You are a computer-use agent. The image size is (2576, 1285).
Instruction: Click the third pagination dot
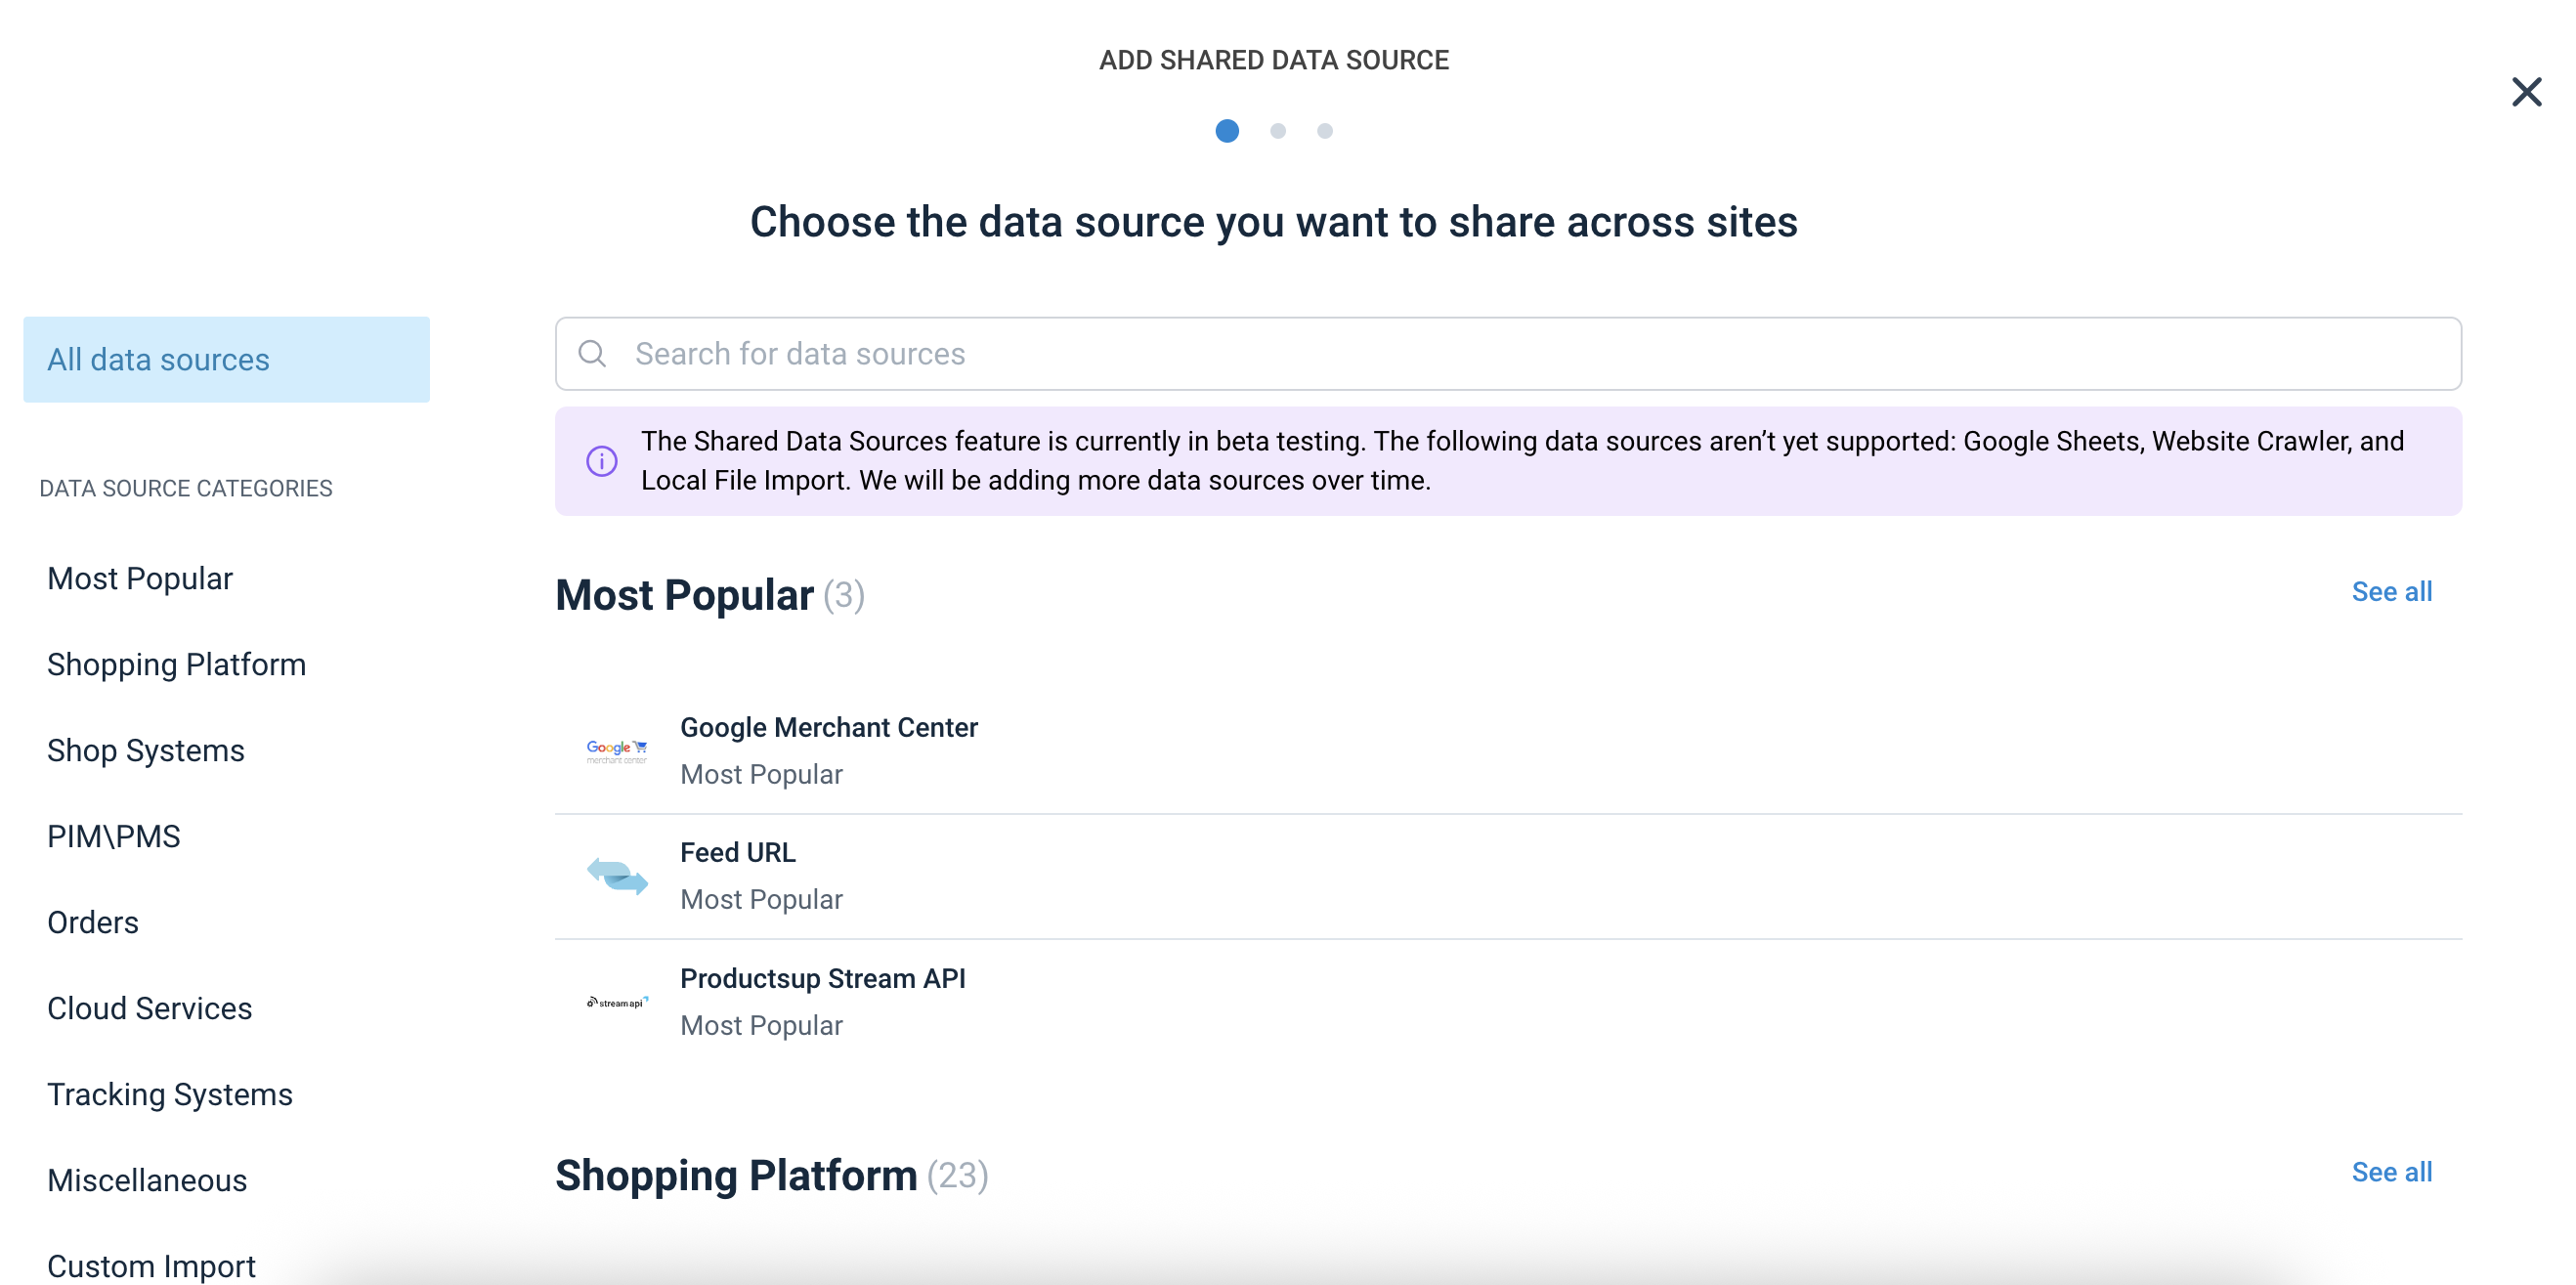1324,131
